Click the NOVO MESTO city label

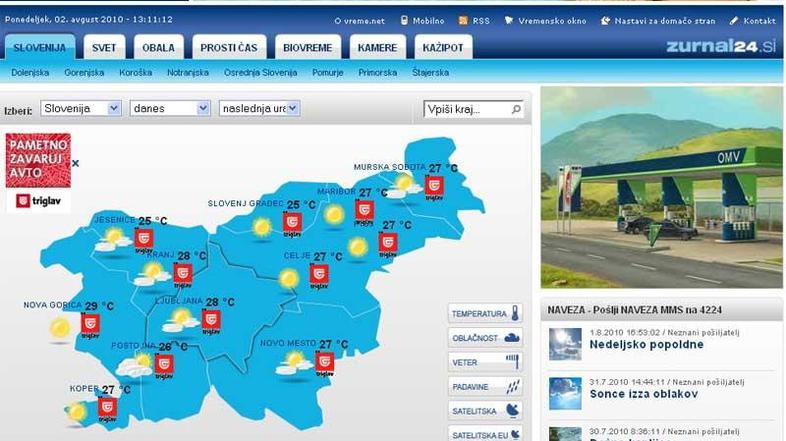pyautogui.click(x=288, y=343)
